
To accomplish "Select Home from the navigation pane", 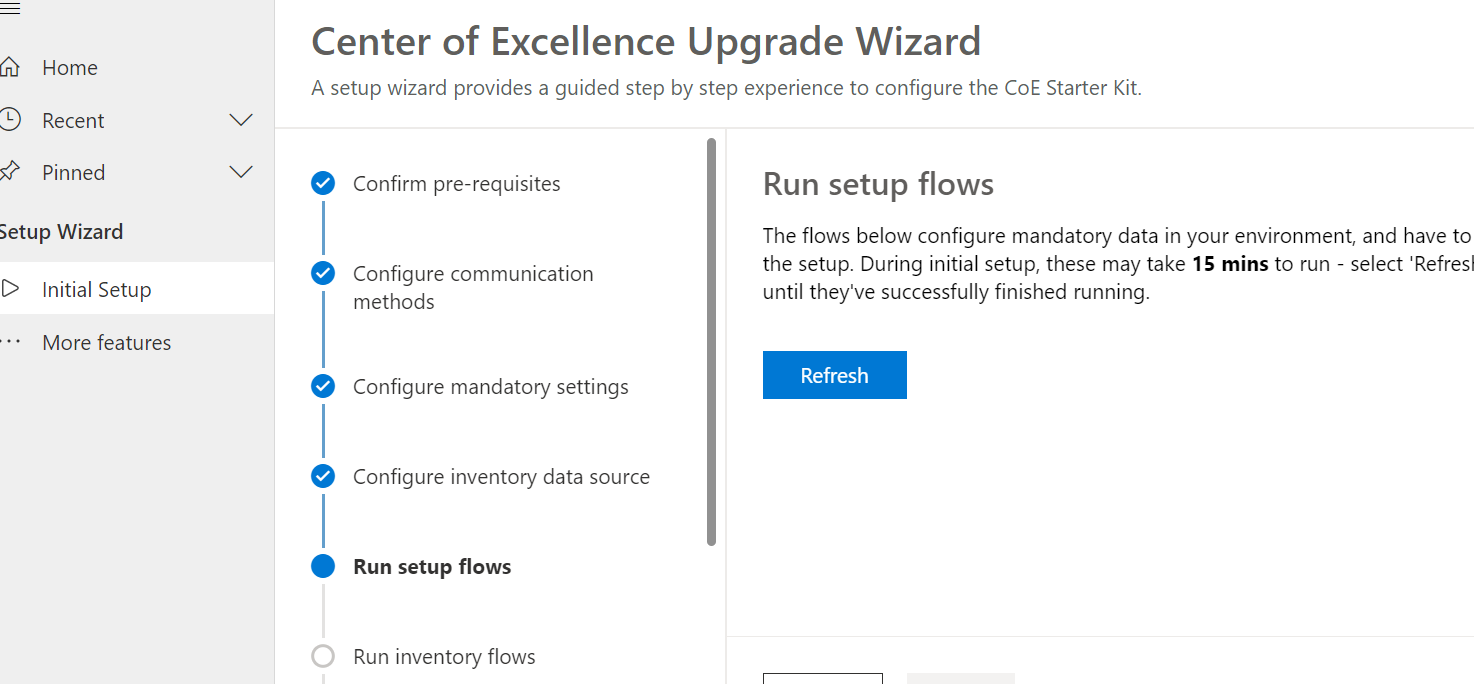I will (69, 67).
